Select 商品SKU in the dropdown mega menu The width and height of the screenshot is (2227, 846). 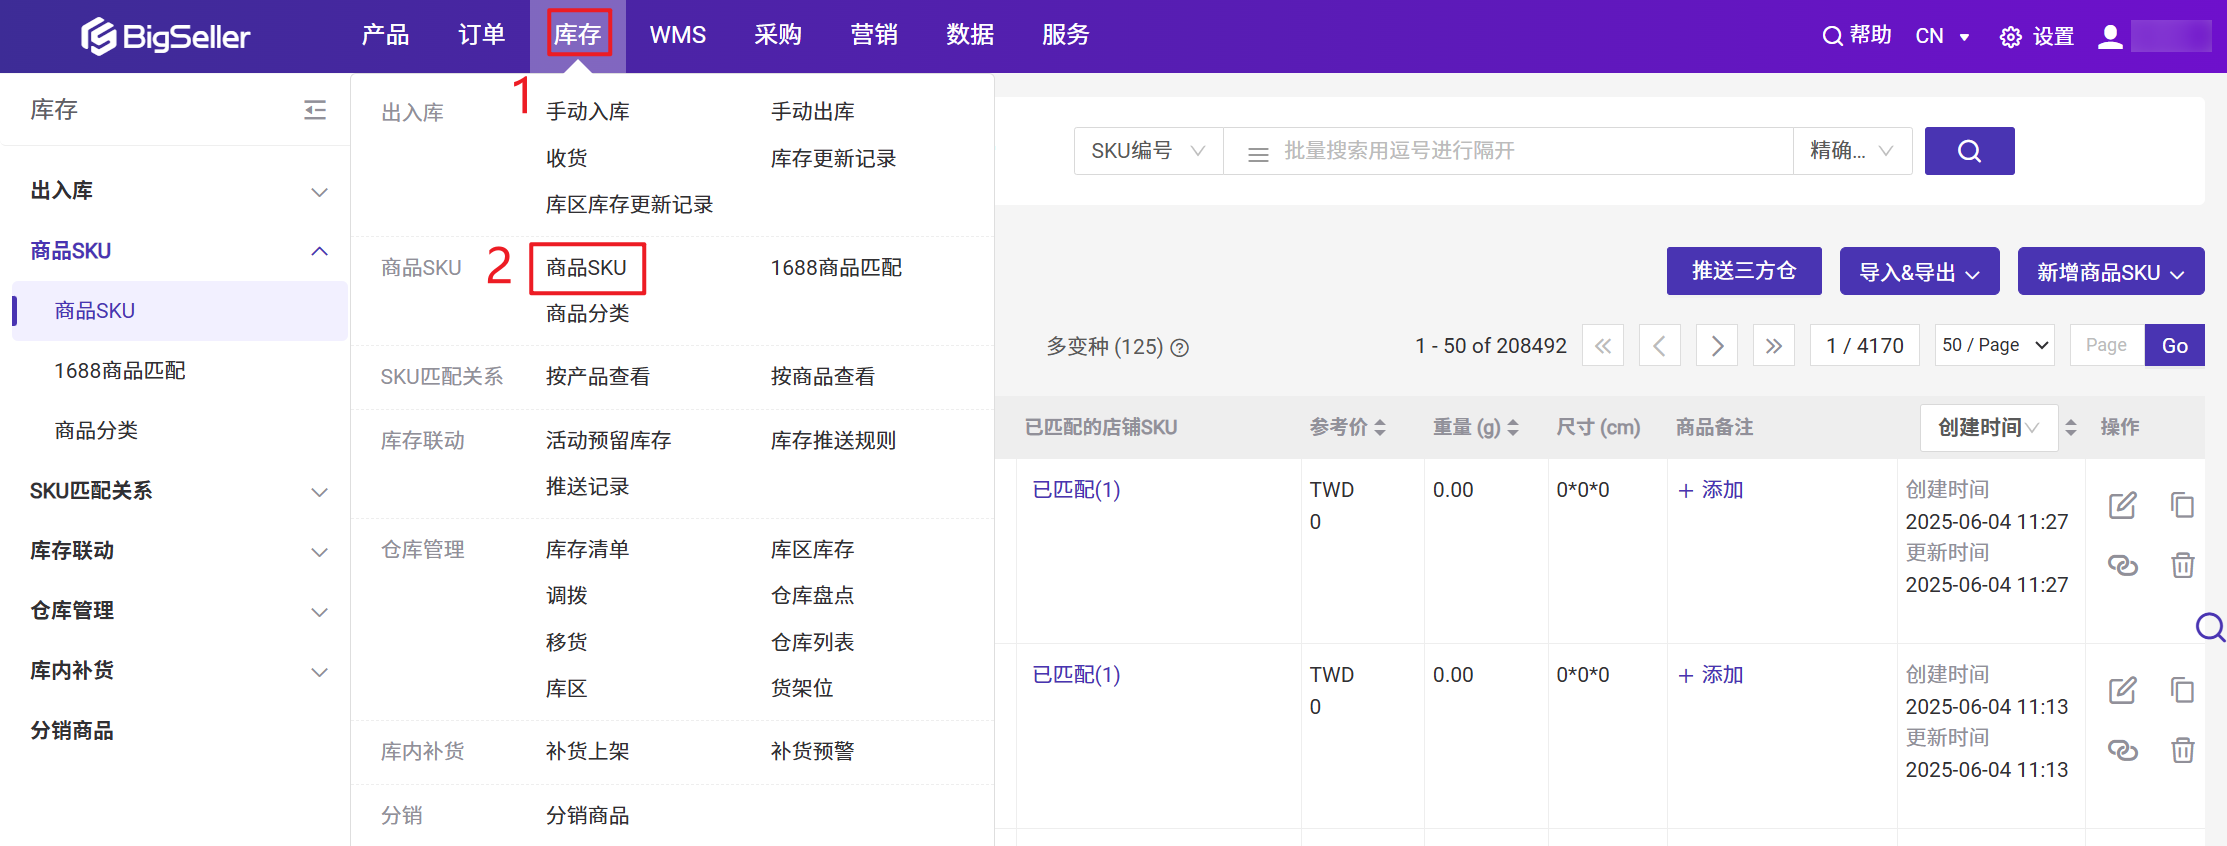587,268
